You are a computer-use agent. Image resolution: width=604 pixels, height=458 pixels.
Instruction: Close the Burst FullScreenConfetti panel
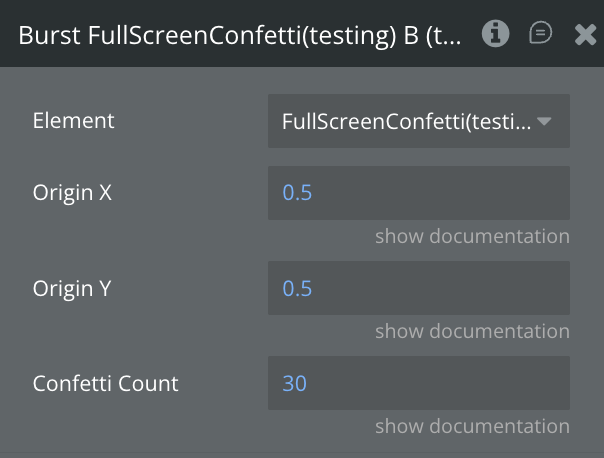[585, 35]
